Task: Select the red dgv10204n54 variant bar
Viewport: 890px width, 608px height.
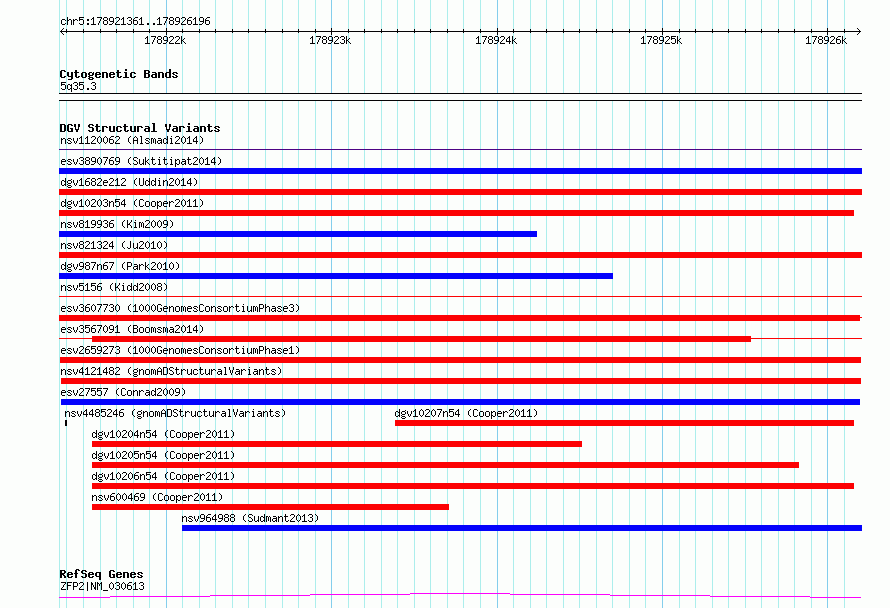Action: tap(337, 444)
